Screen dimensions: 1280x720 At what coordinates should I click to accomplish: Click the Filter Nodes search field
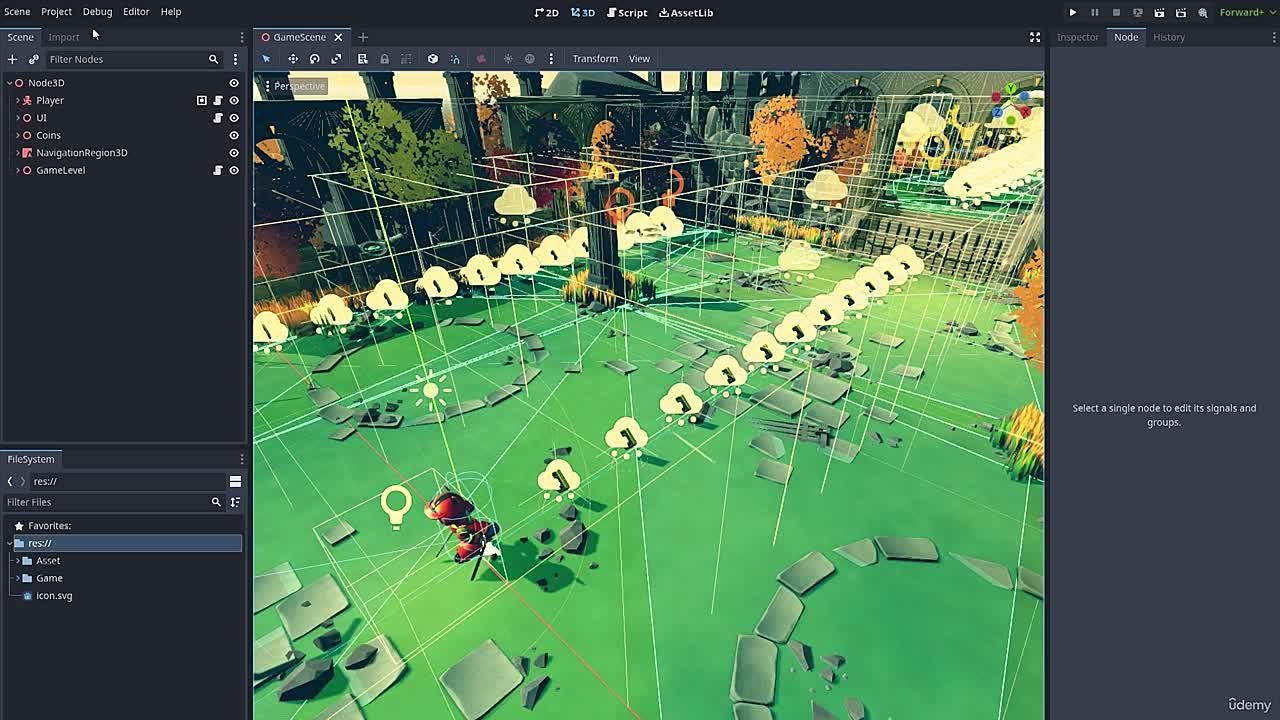(x=125, y=59)
